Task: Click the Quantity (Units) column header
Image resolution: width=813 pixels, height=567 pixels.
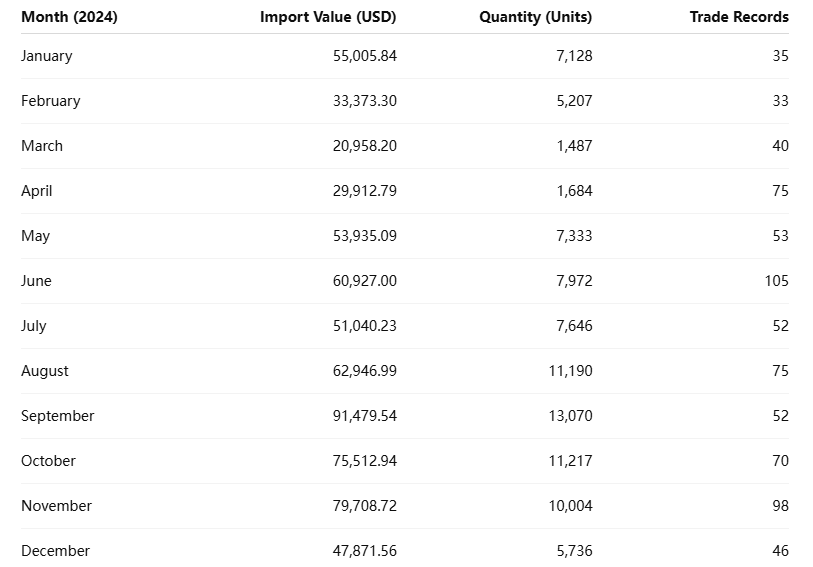Action: pyautogui.click(x=535, y=17)
